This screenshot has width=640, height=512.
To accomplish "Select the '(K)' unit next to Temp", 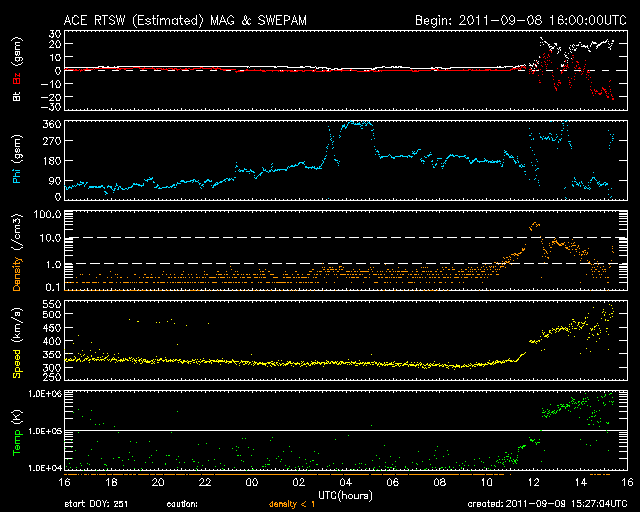I will [17, 417].
